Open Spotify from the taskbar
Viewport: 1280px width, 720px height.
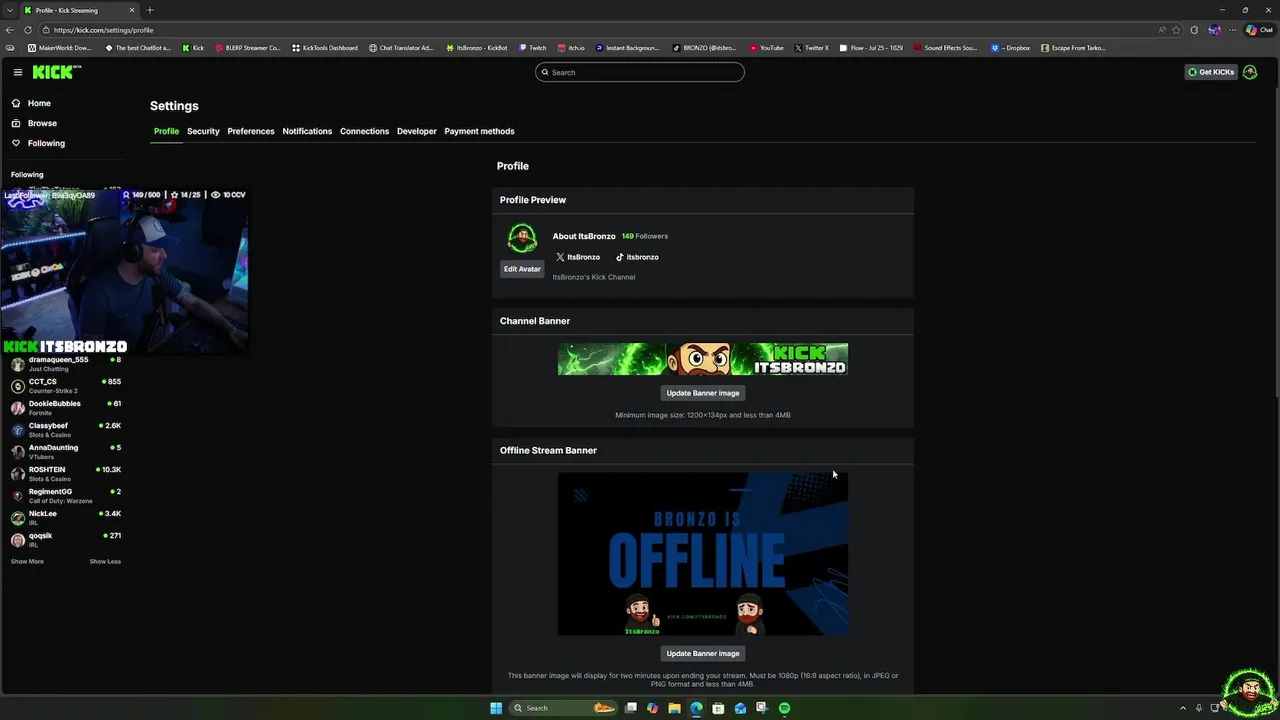784,708
